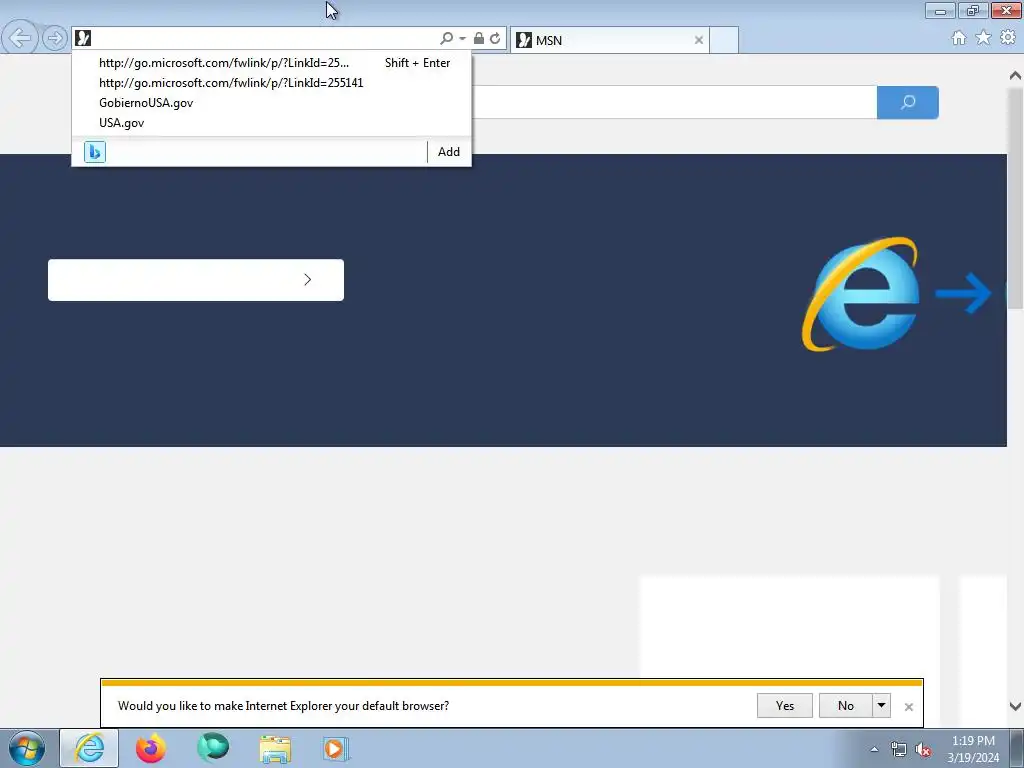Screen dimensions: 1024x768
Task: Open the Tools gear menu
Action: 1008,38
